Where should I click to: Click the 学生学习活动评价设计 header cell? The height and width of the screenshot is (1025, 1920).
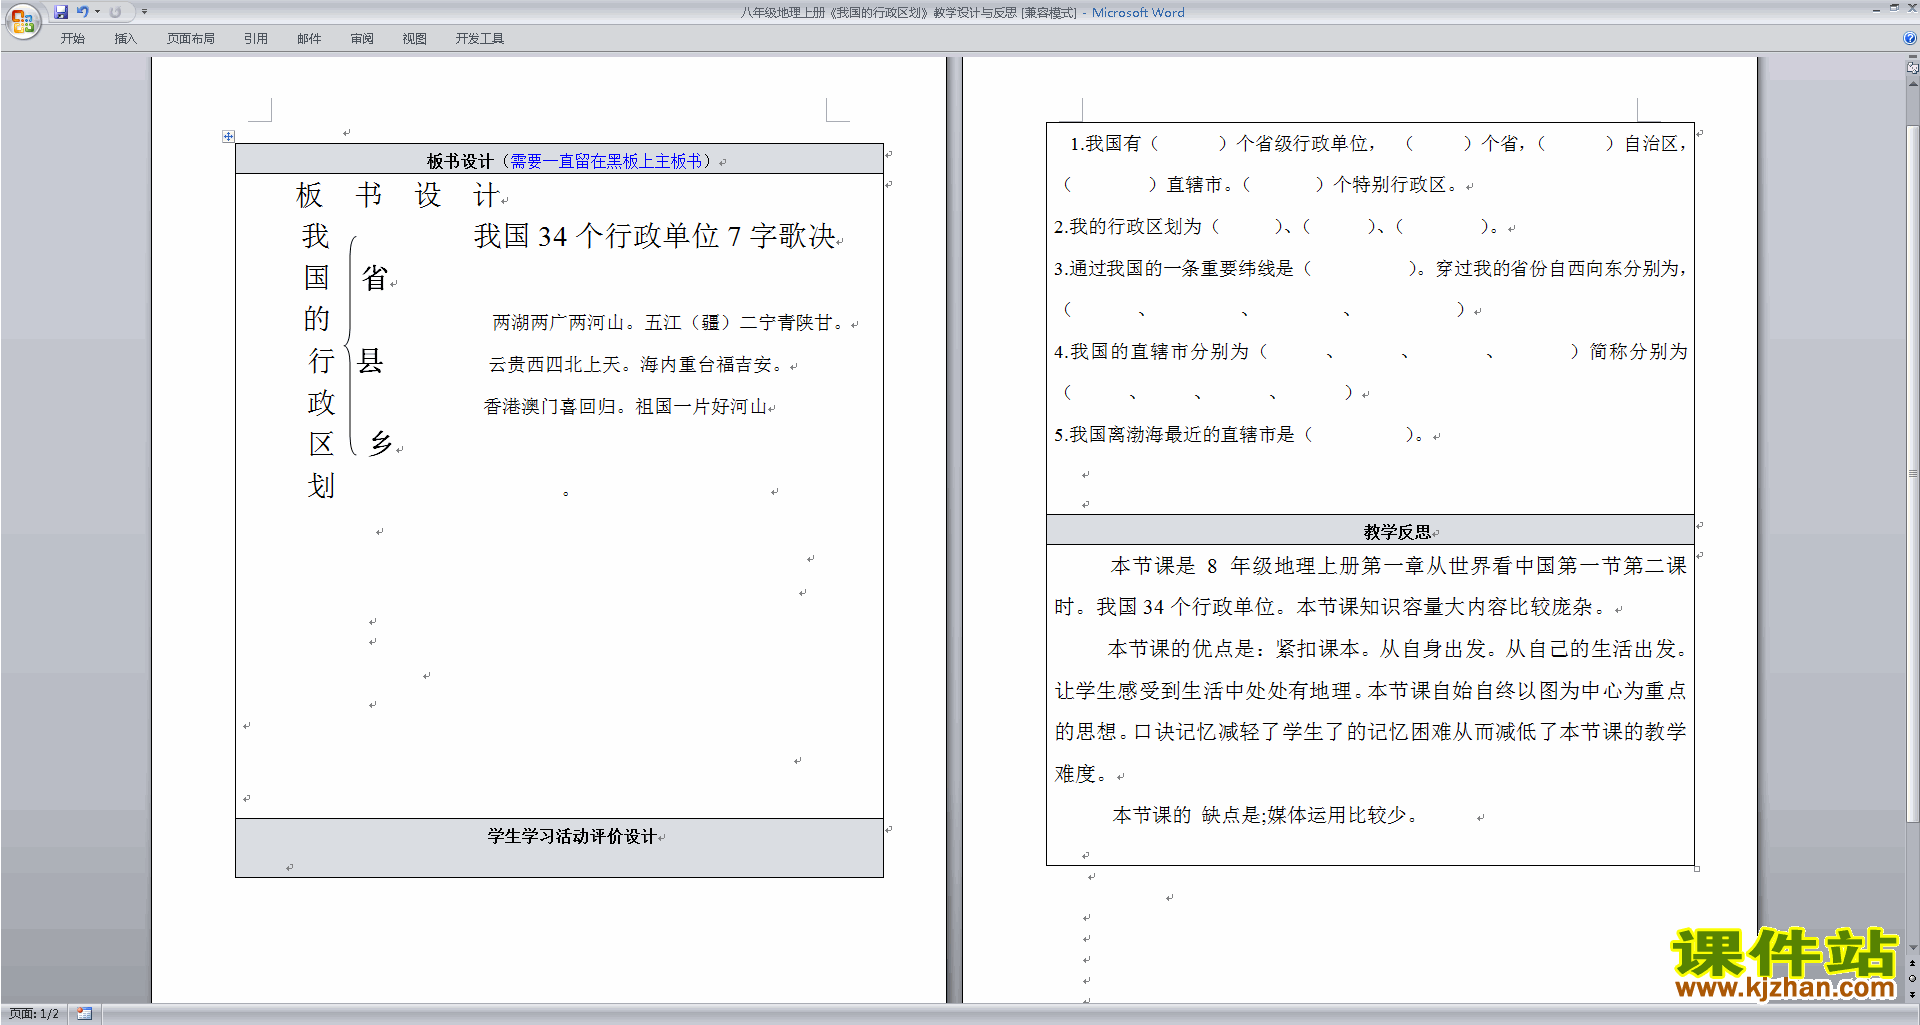[x=559, y=847]
